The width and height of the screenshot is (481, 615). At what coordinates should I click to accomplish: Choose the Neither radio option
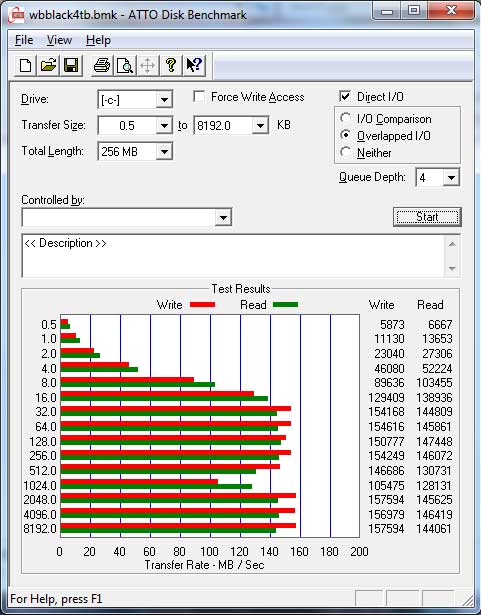[346, 152]
